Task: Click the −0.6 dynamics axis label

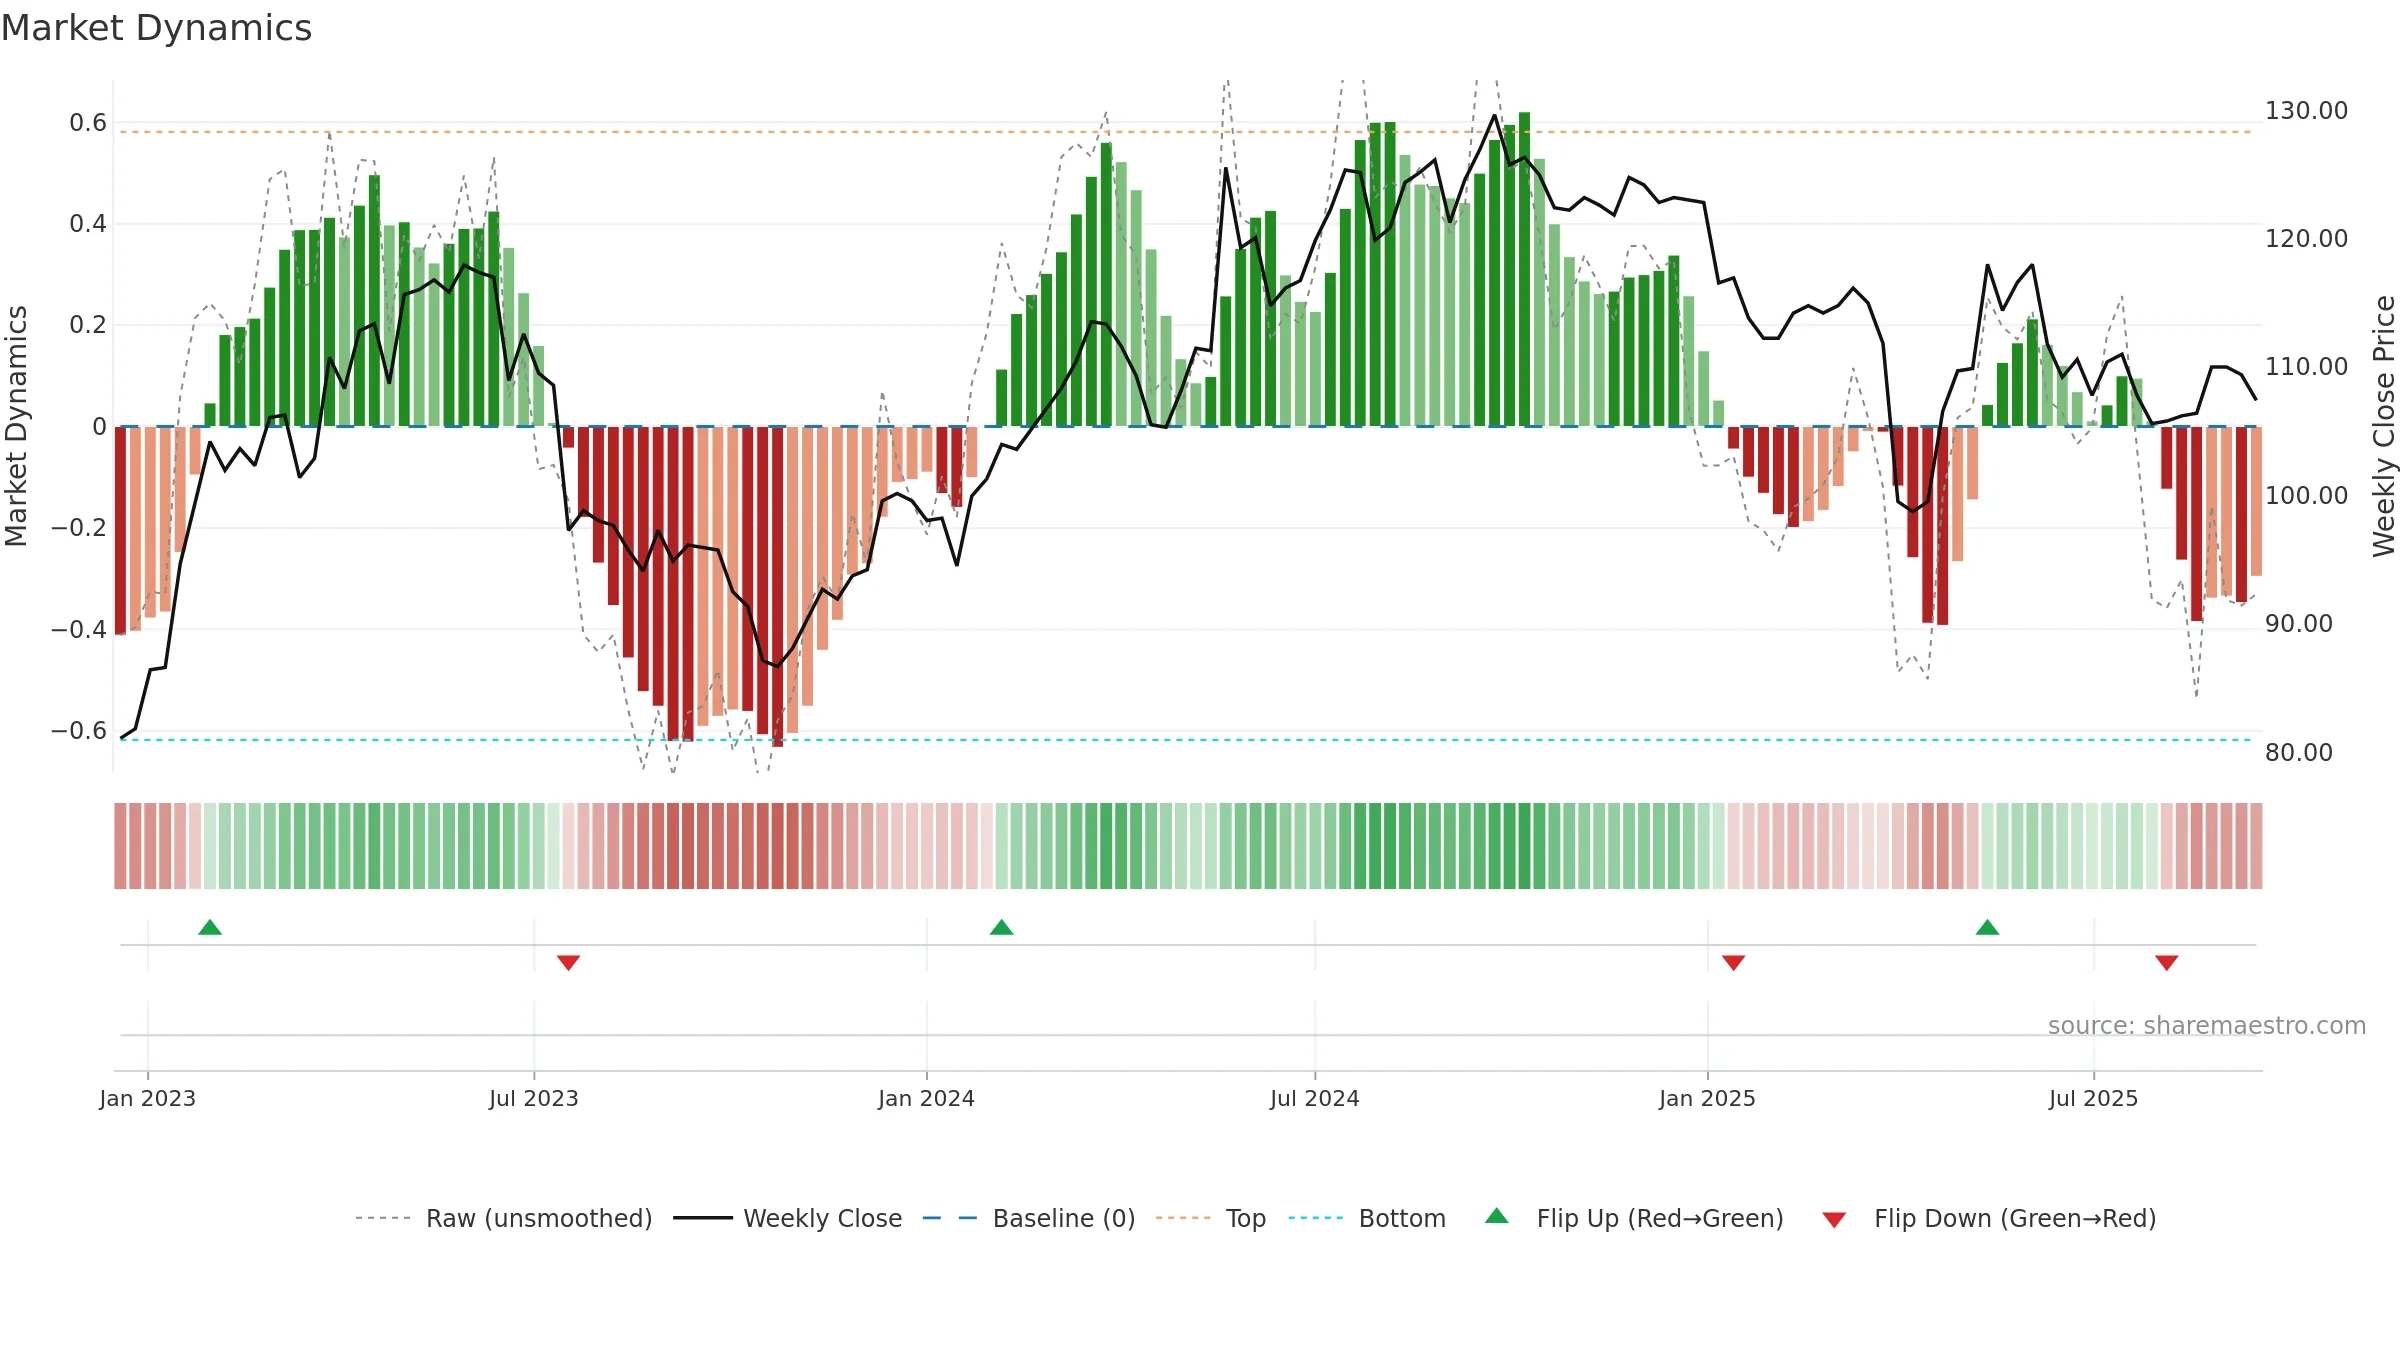Action: [79, 731]
